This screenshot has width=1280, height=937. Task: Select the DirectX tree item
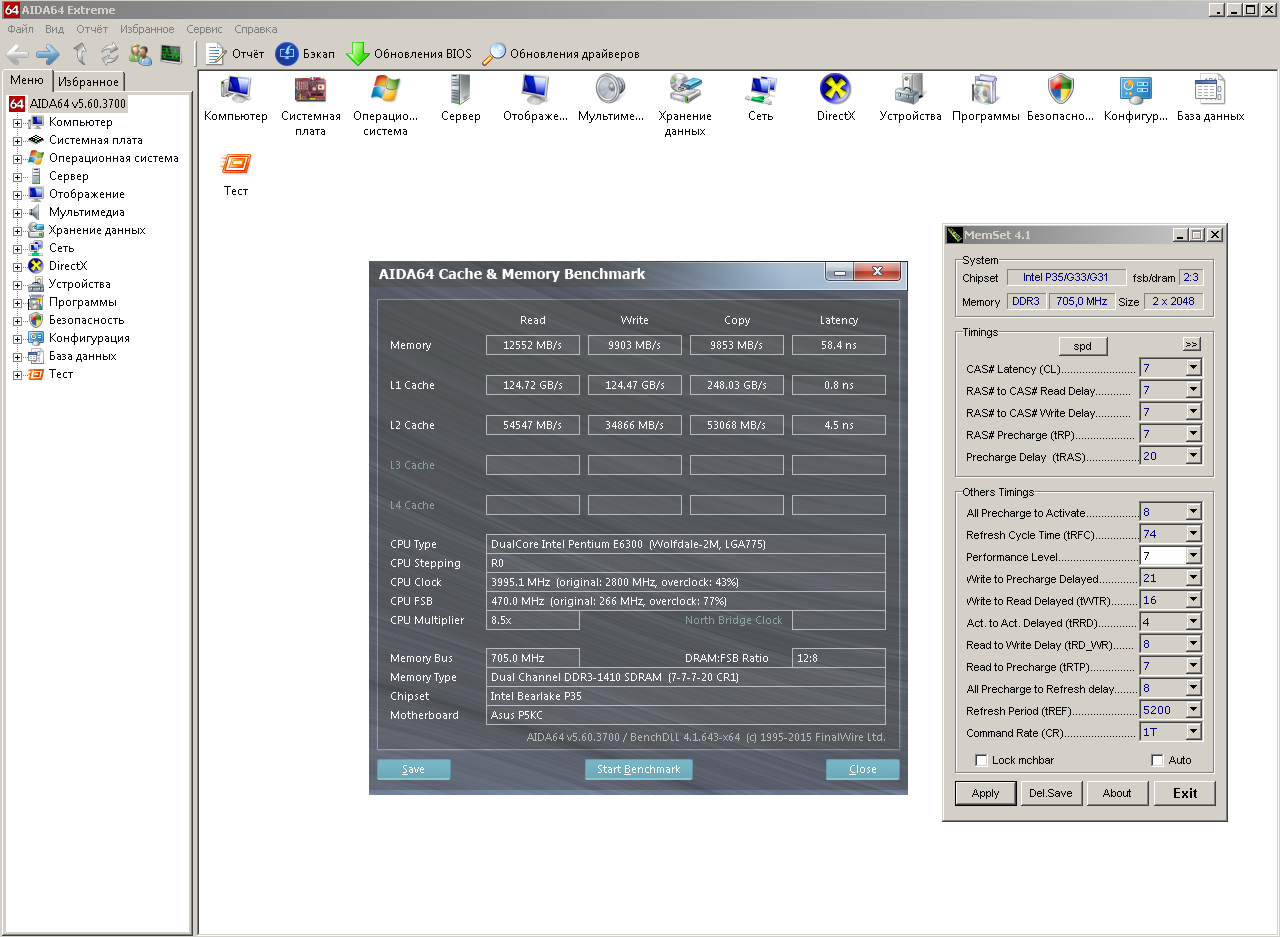click(68, 266)
